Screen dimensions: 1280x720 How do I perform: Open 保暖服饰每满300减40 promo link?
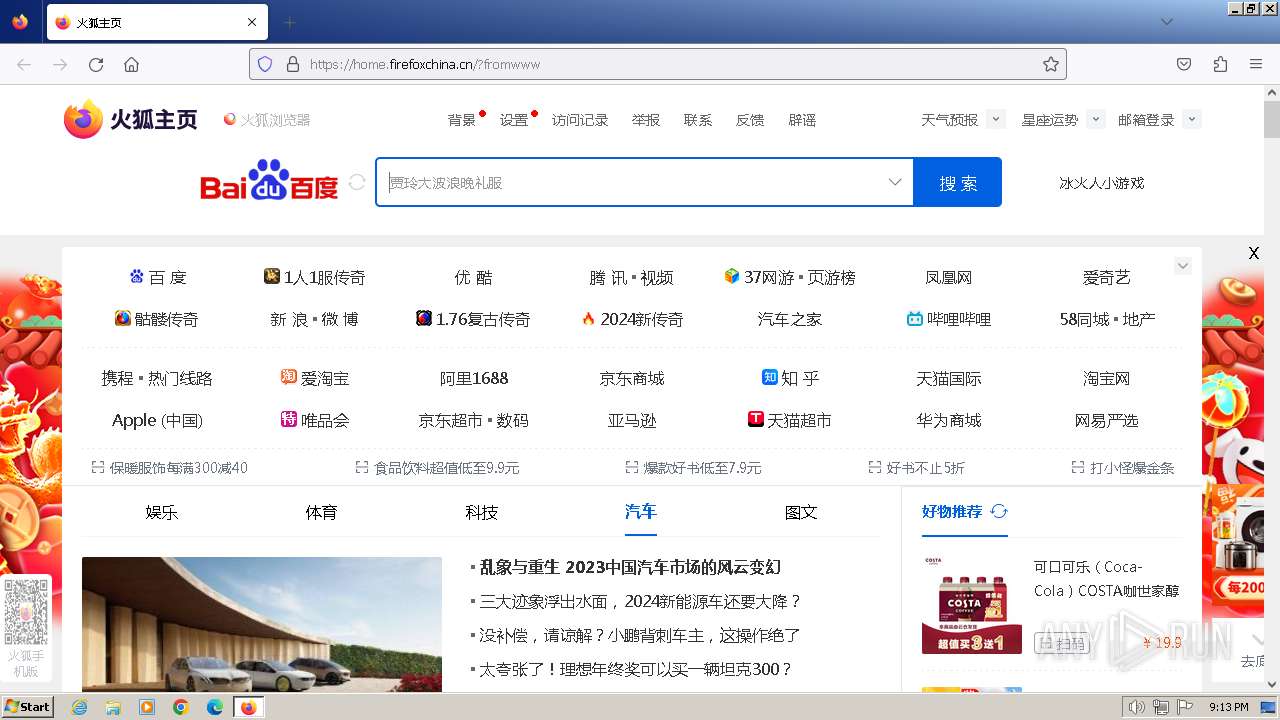click(169, 468)
